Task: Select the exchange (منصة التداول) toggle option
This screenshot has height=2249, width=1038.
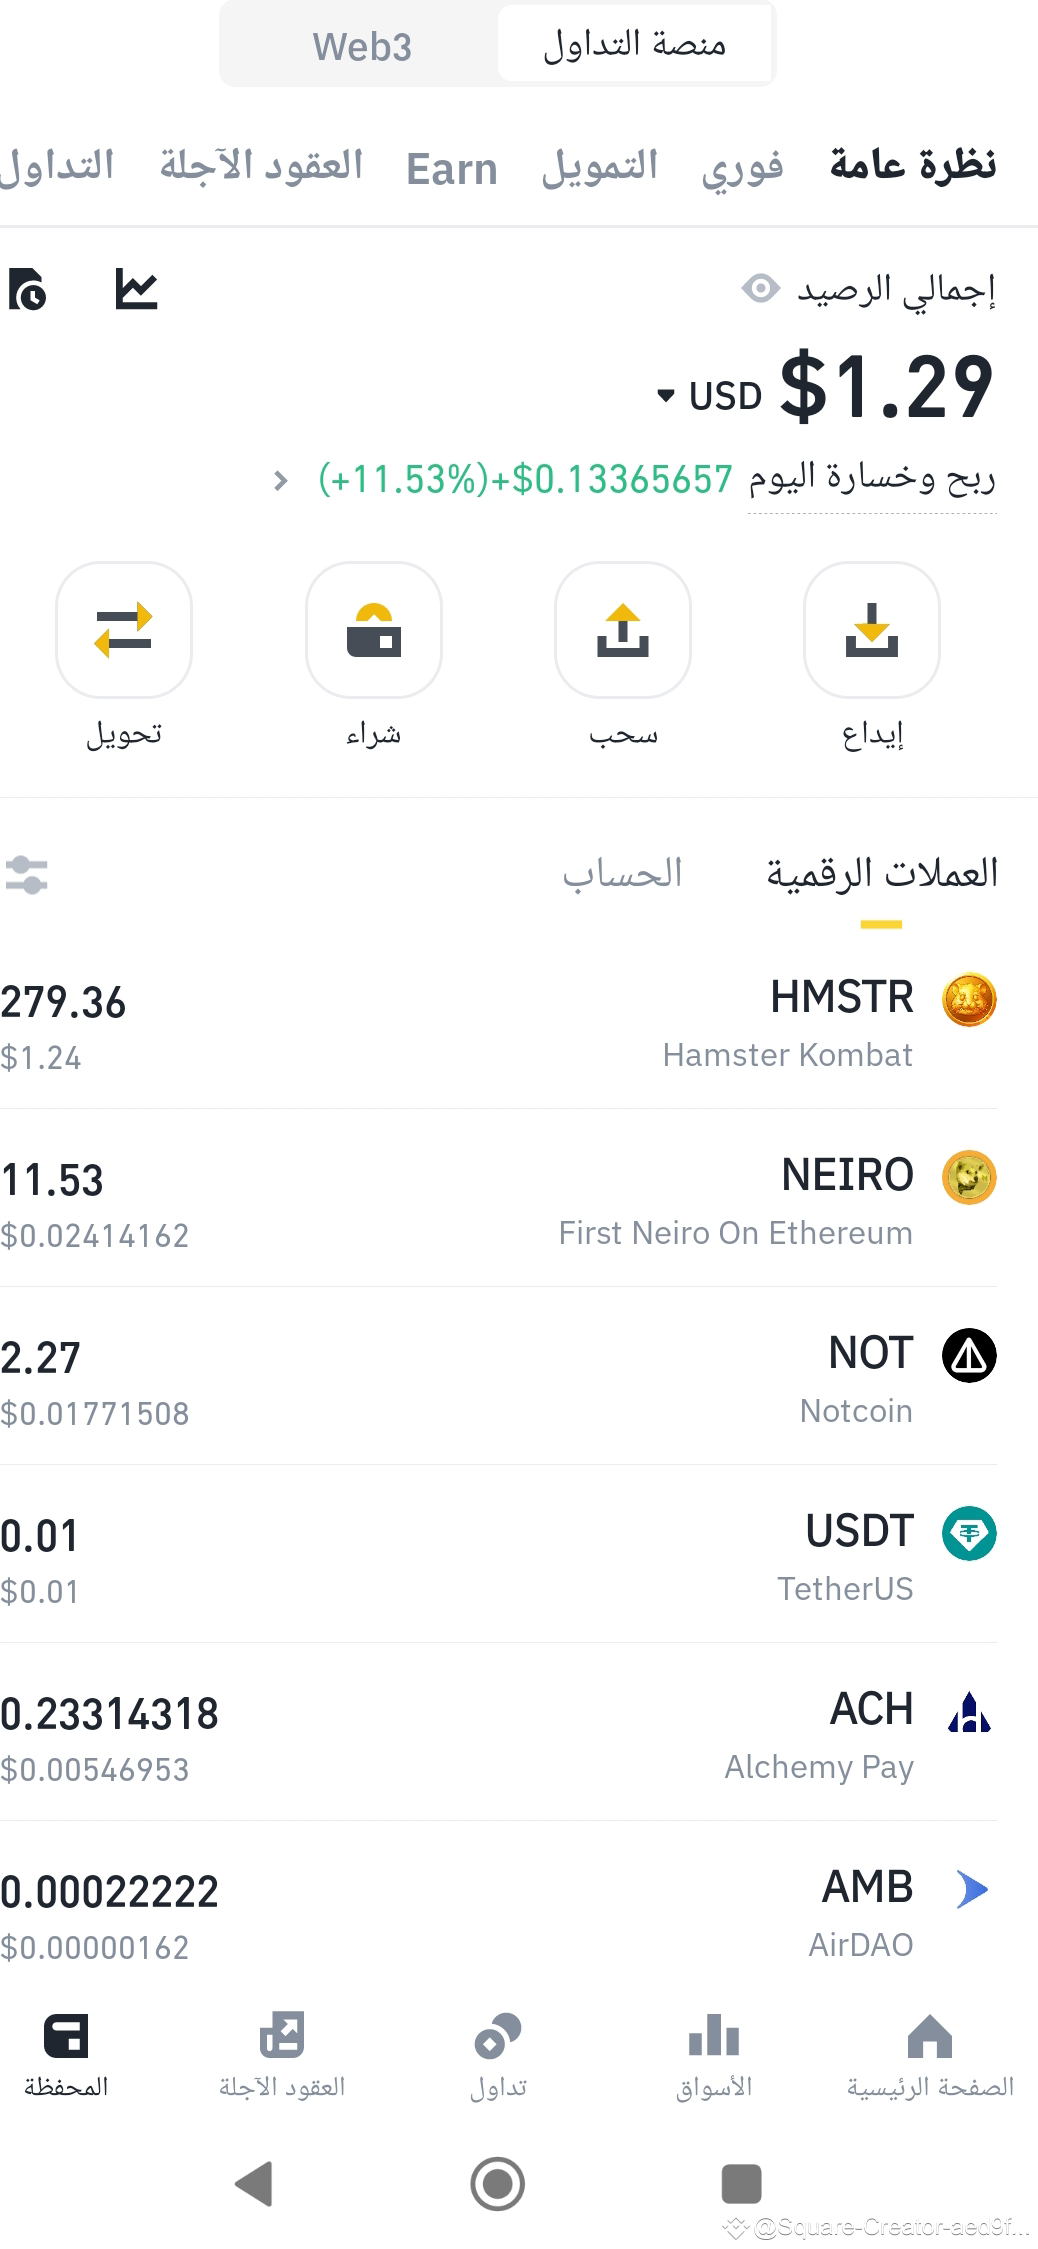Action: (x=634, y=44)
